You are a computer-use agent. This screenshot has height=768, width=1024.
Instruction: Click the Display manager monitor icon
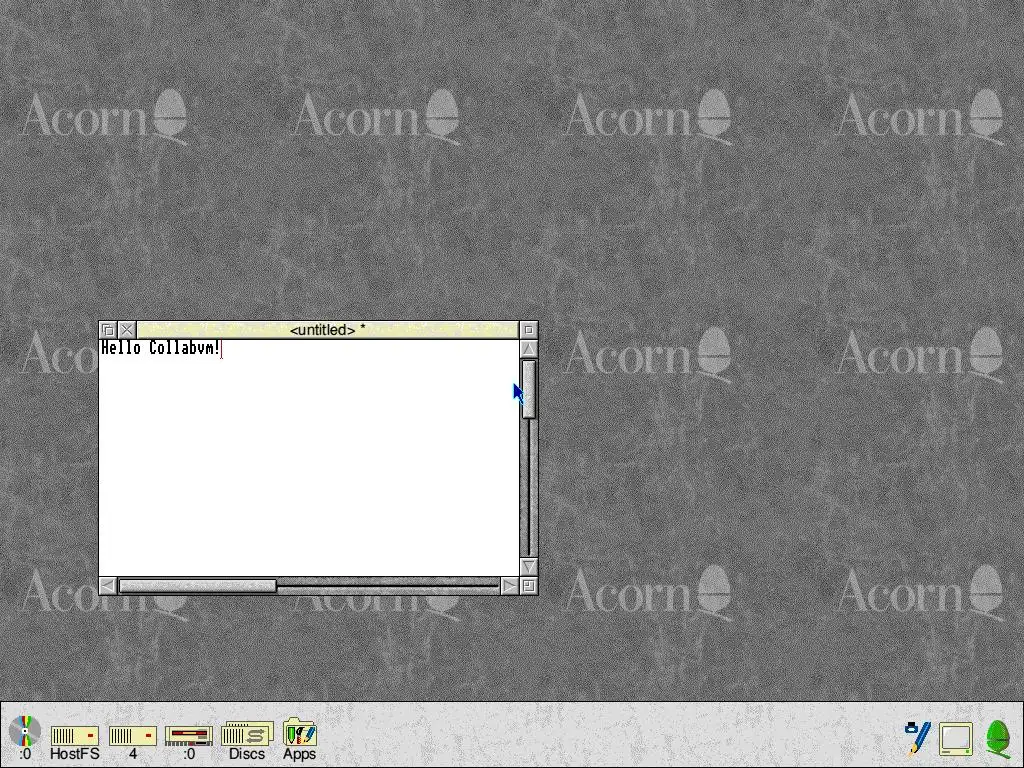(x=956, y=739)
